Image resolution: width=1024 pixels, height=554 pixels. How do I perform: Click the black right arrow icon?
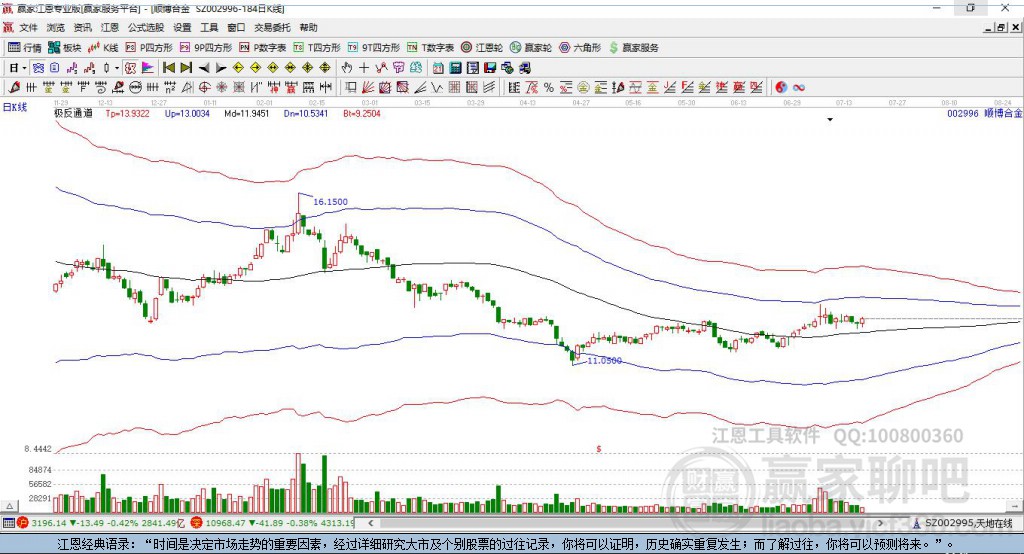pyautogui.click(x=221, y=68)
